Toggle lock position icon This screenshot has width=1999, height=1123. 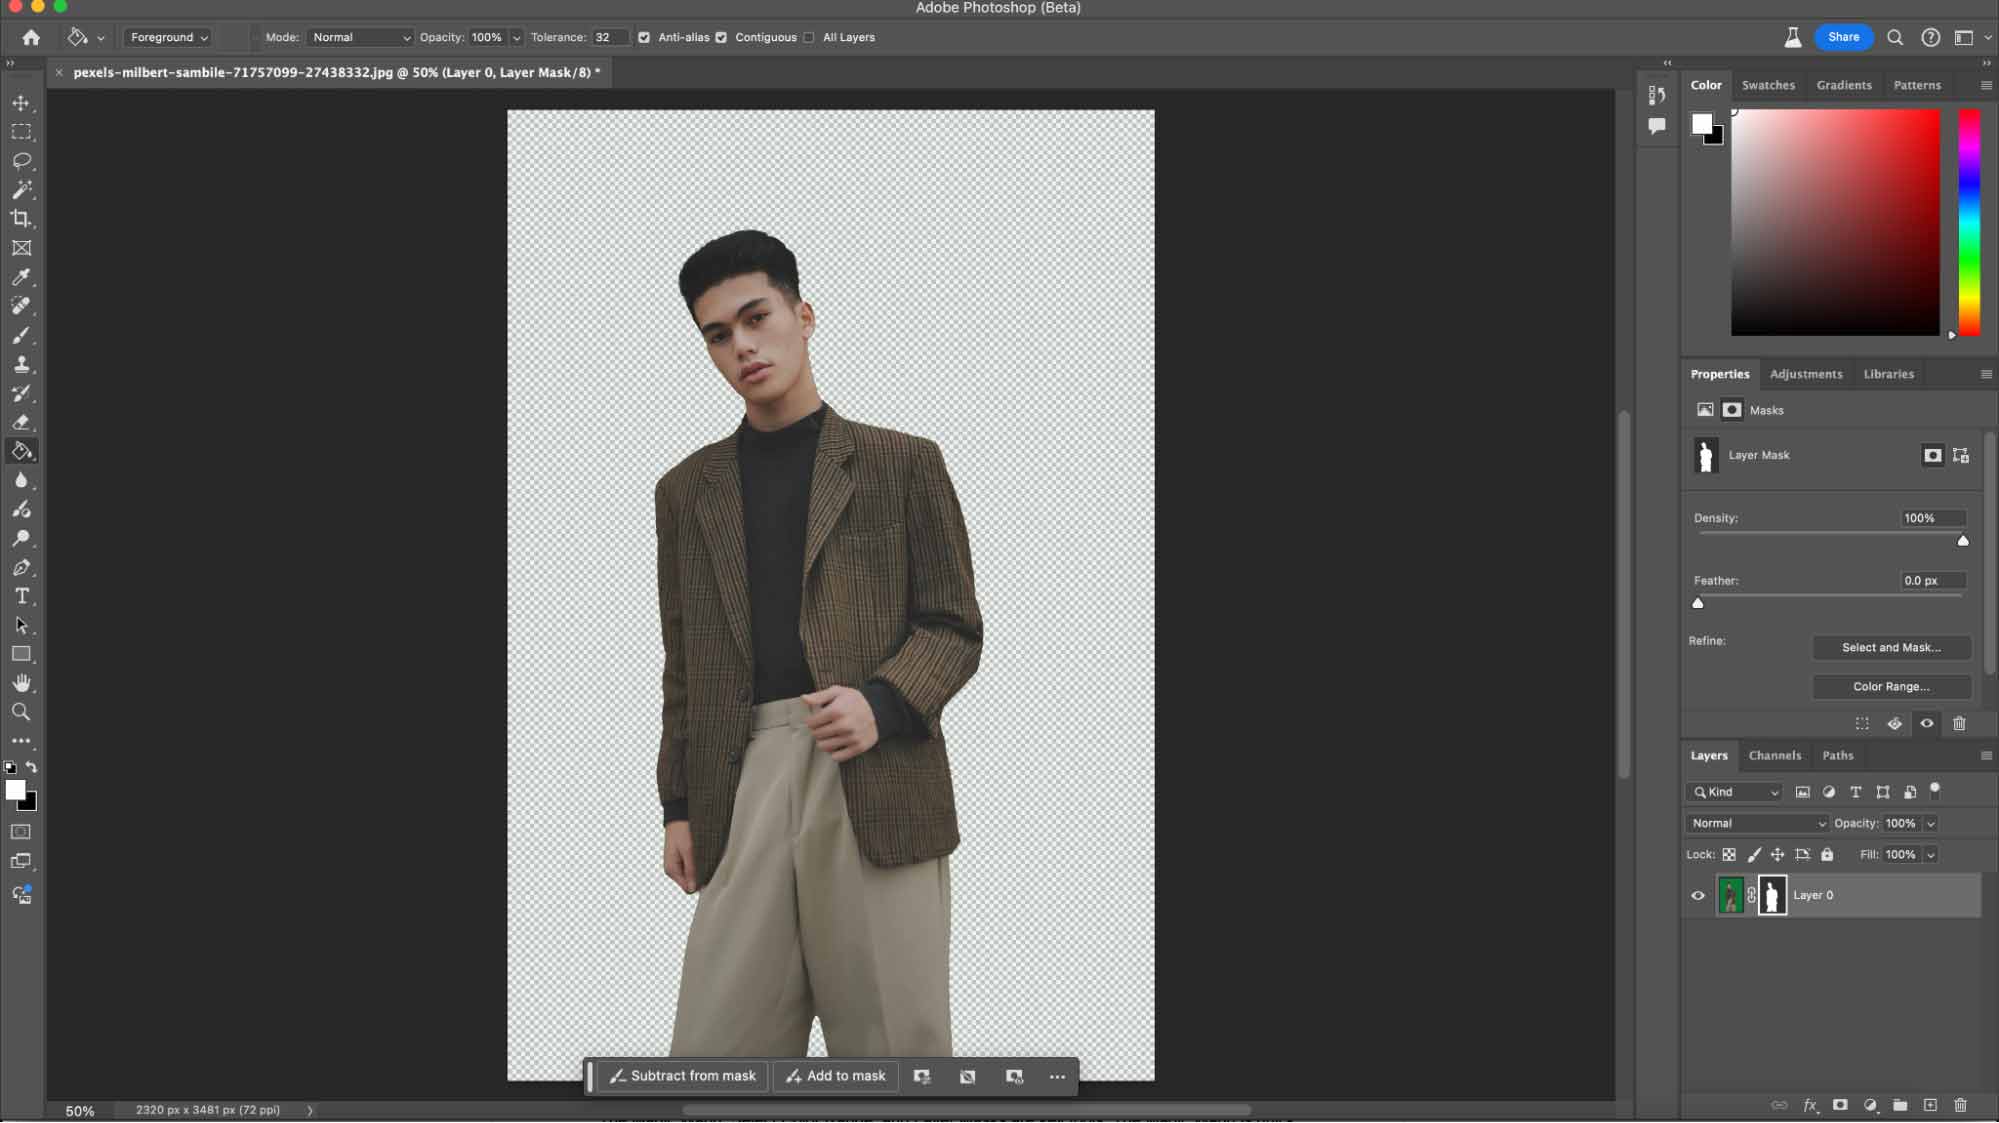point(1777,854)
